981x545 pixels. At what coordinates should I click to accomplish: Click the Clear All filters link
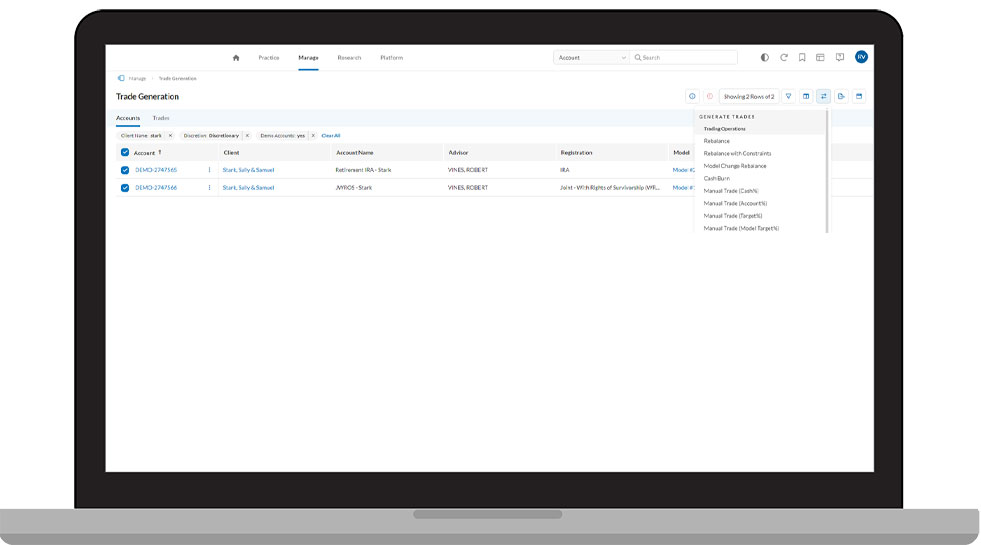330,135
